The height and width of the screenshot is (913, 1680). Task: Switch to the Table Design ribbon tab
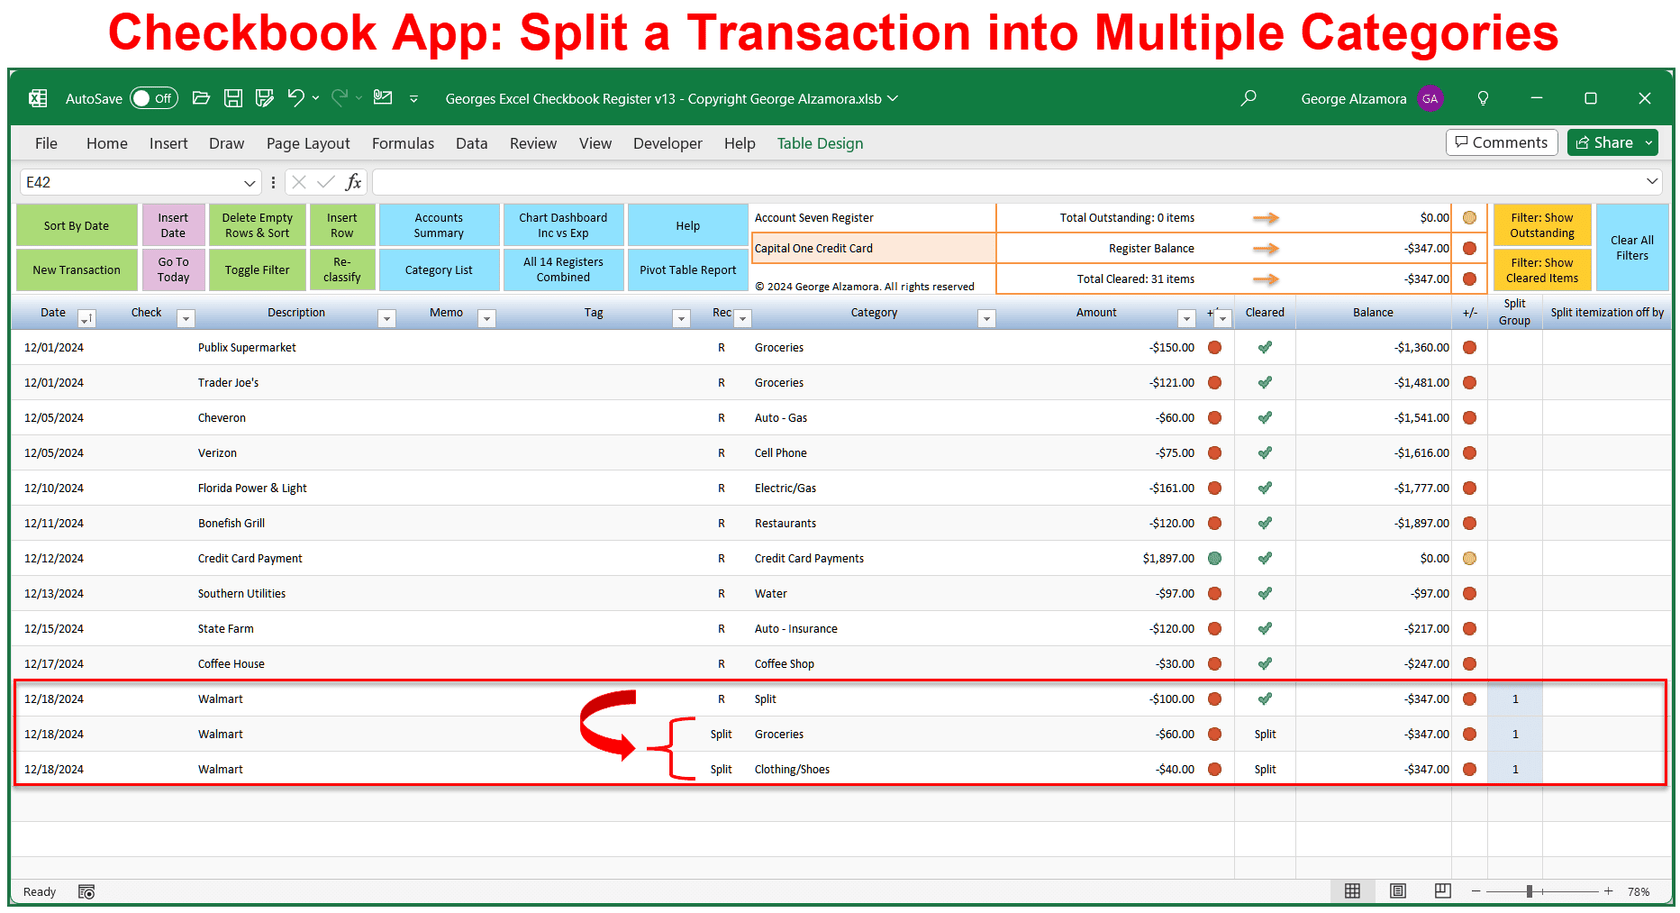pos(820,143)
